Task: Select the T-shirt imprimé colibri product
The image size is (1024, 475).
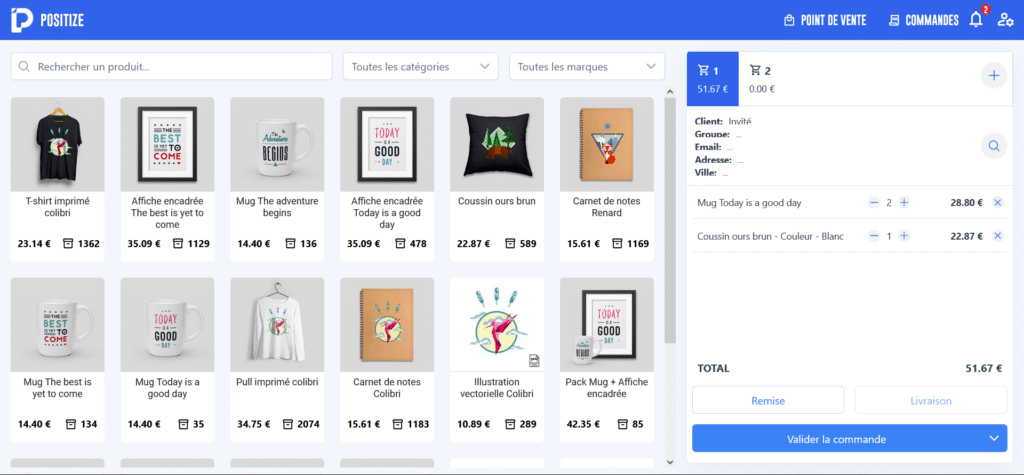Action: (57, 179)
